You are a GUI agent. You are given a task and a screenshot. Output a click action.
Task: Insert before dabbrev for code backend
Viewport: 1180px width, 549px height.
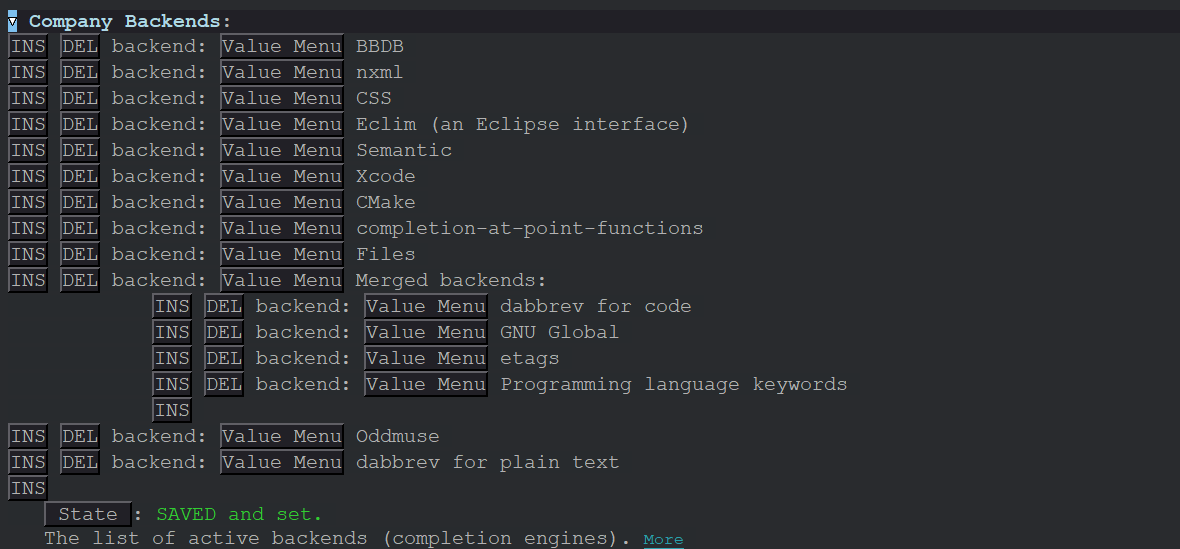[172, 307]
